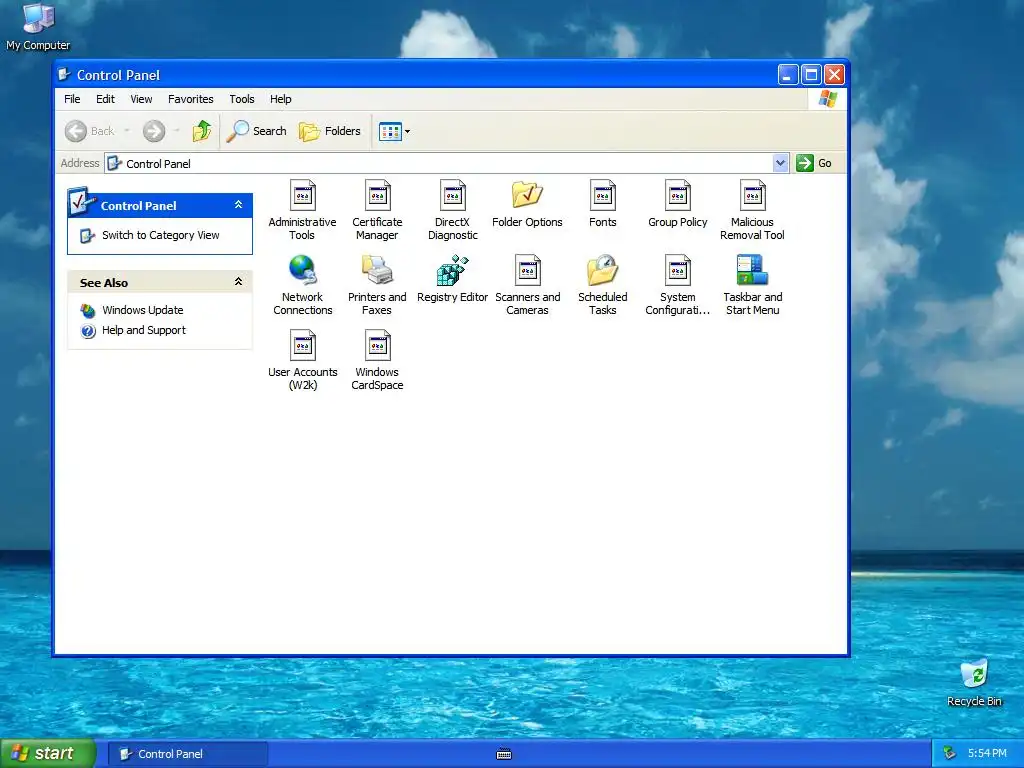The width and height of the screenshot is (1024, 768).
Task: Select My Computer desktop icon
Action: coord(38,27)
